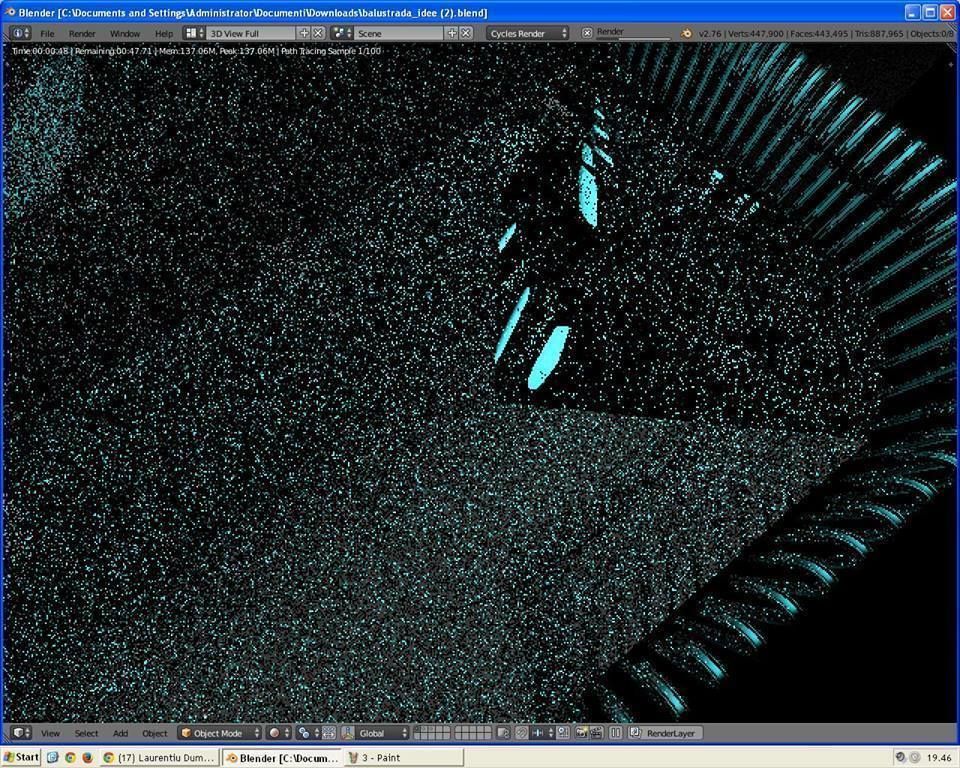Screen dimensions: 960x768
Task: Switch to the 3 - Paint window
Action: tap(404, 758)
